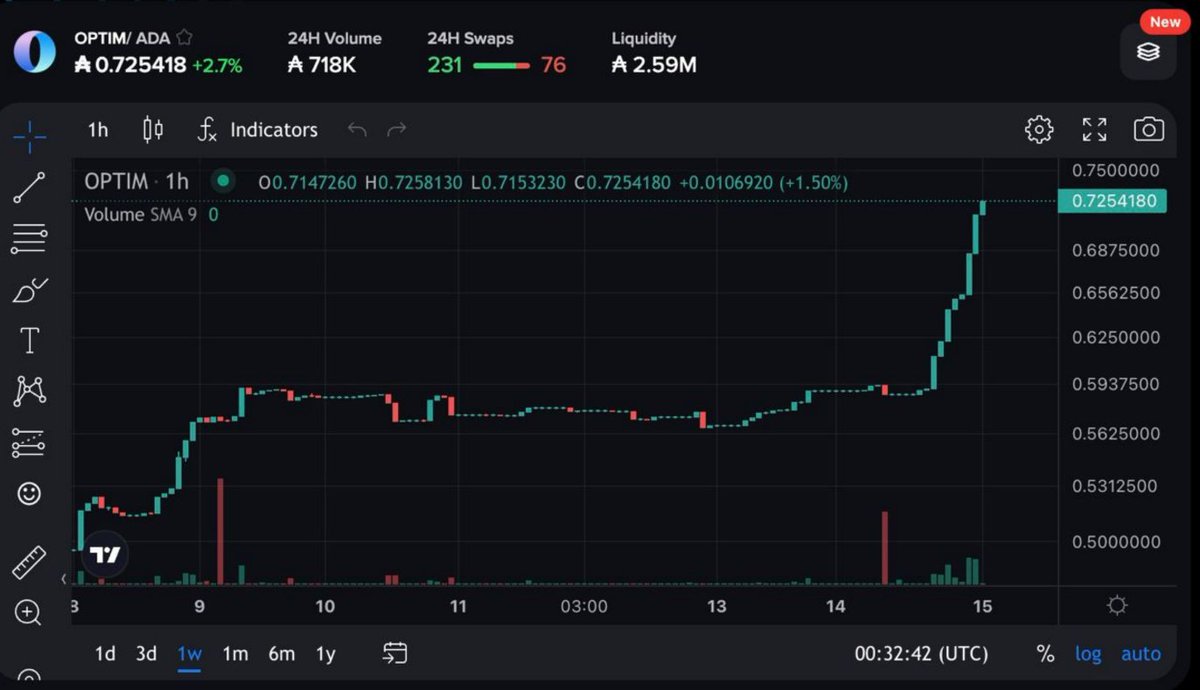Open the emoji icons tool
The image size is (1200, 690).
(x=30, y=493)
